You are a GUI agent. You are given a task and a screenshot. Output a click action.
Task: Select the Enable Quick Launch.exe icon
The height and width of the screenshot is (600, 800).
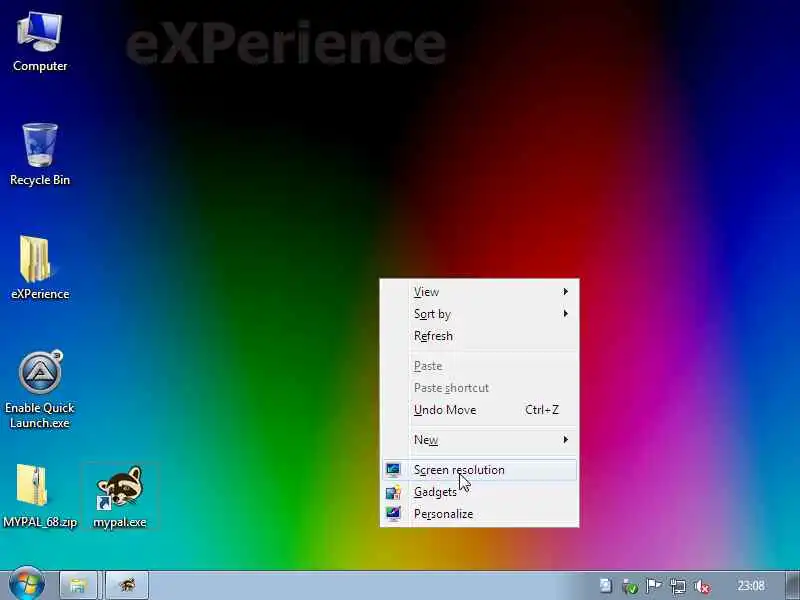[x=40, y=390]
